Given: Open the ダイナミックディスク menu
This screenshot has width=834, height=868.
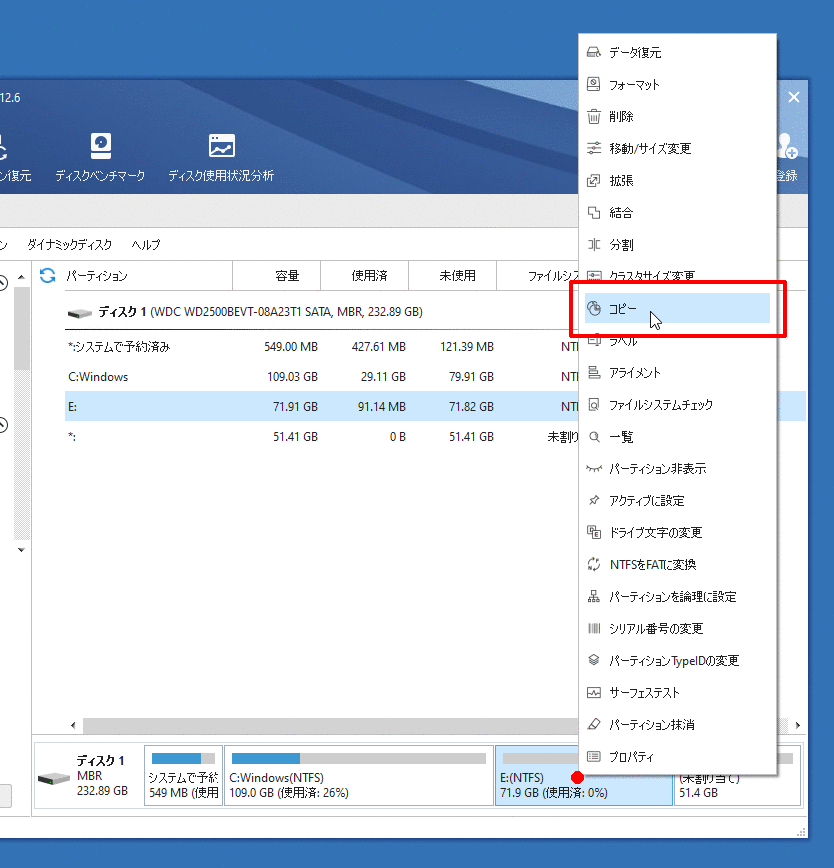Looking at the screenshot, I should pyautogui.click(x=70, y=245).
